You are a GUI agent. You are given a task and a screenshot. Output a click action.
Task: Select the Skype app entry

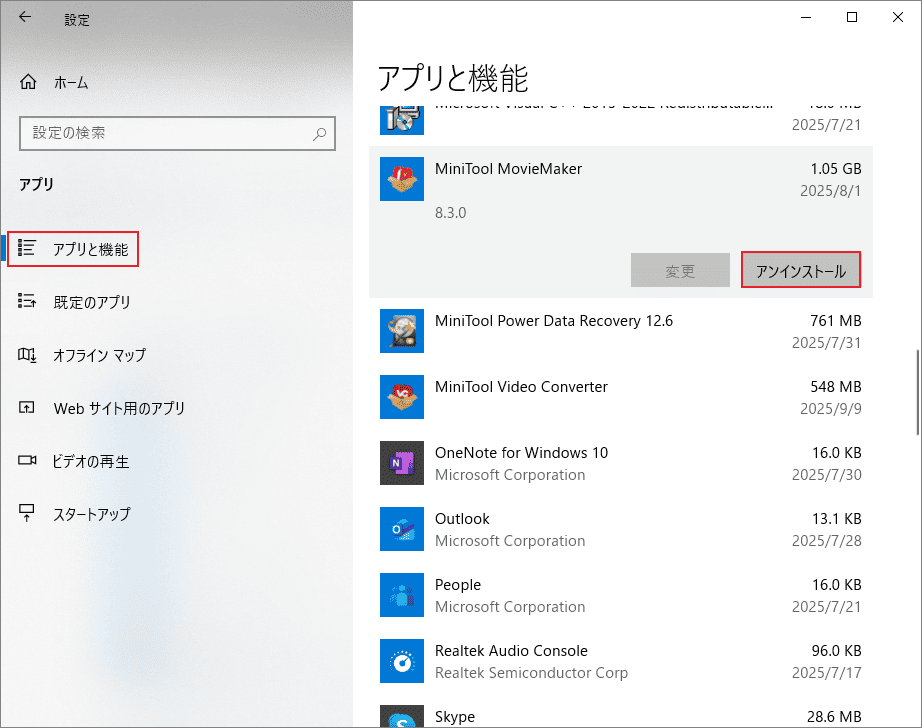[621, 712]
